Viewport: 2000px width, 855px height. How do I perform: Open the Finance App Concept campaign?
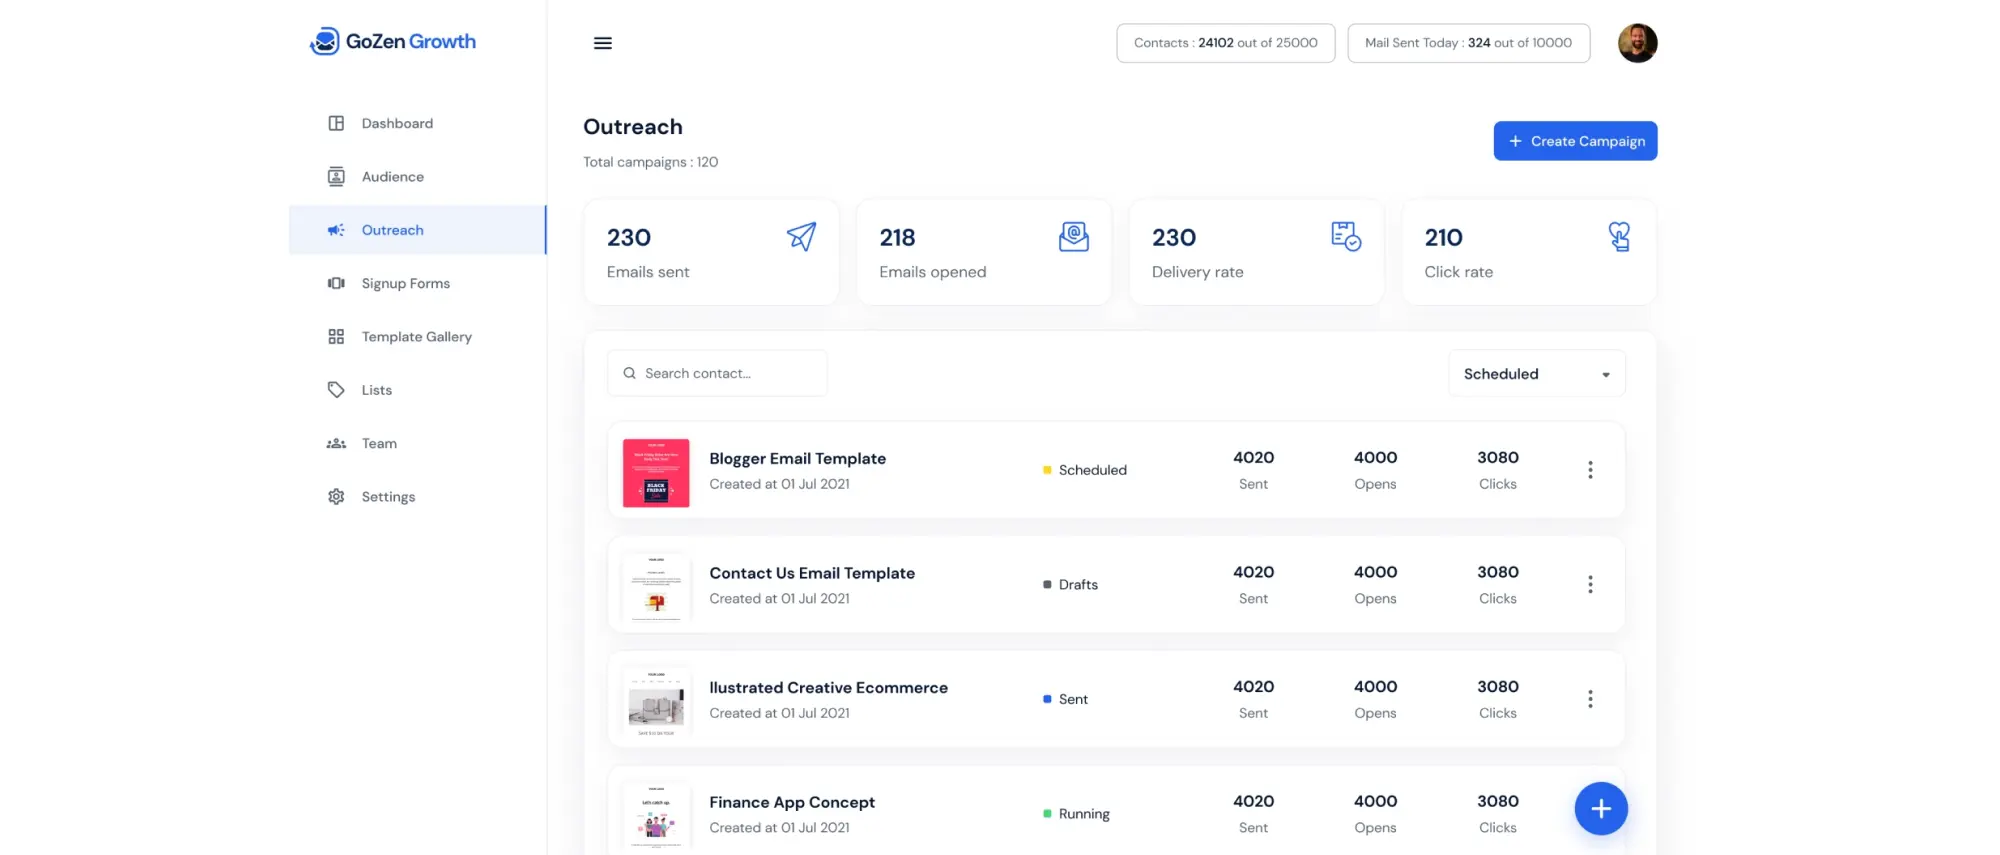click(x=791, y=803)
